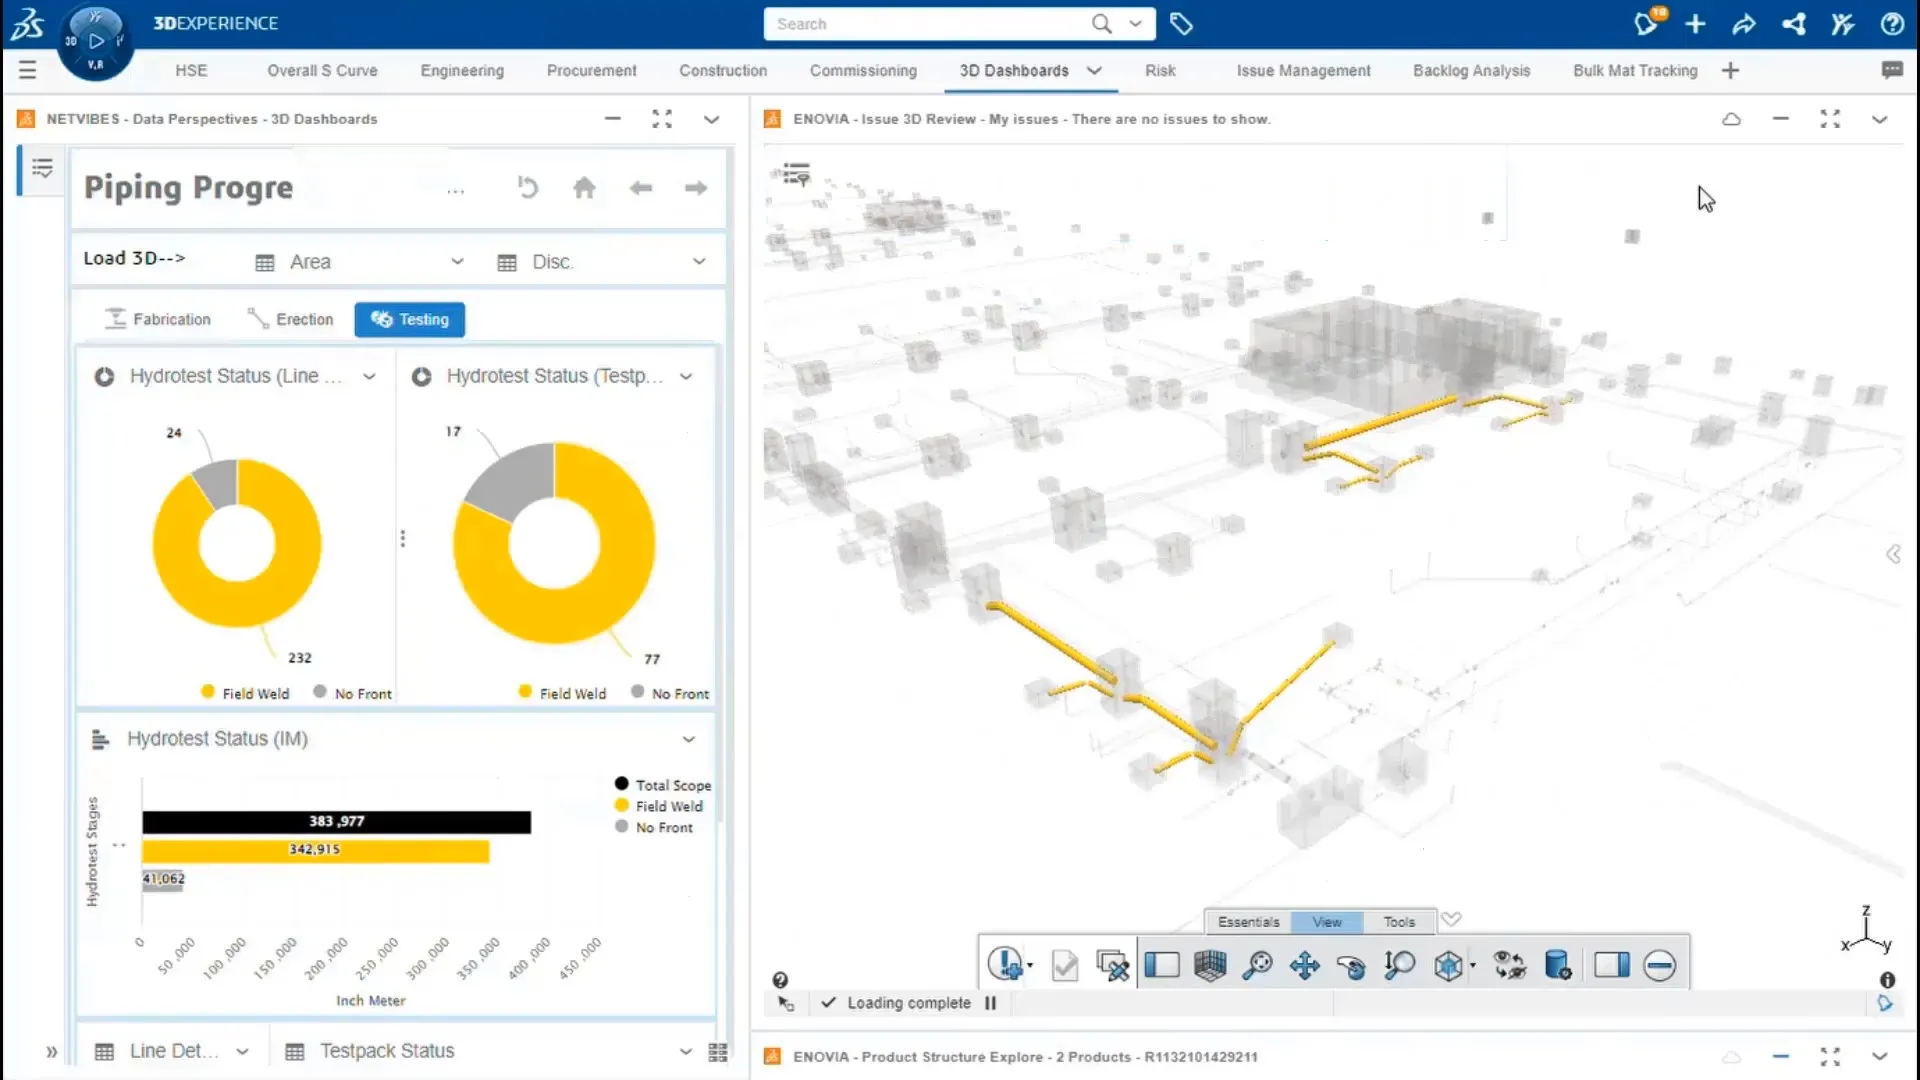This screenshot has width=1920, height=1080.
Task: Select the Pan tool in the 3D viewer toolbar
Action: 1305,966
